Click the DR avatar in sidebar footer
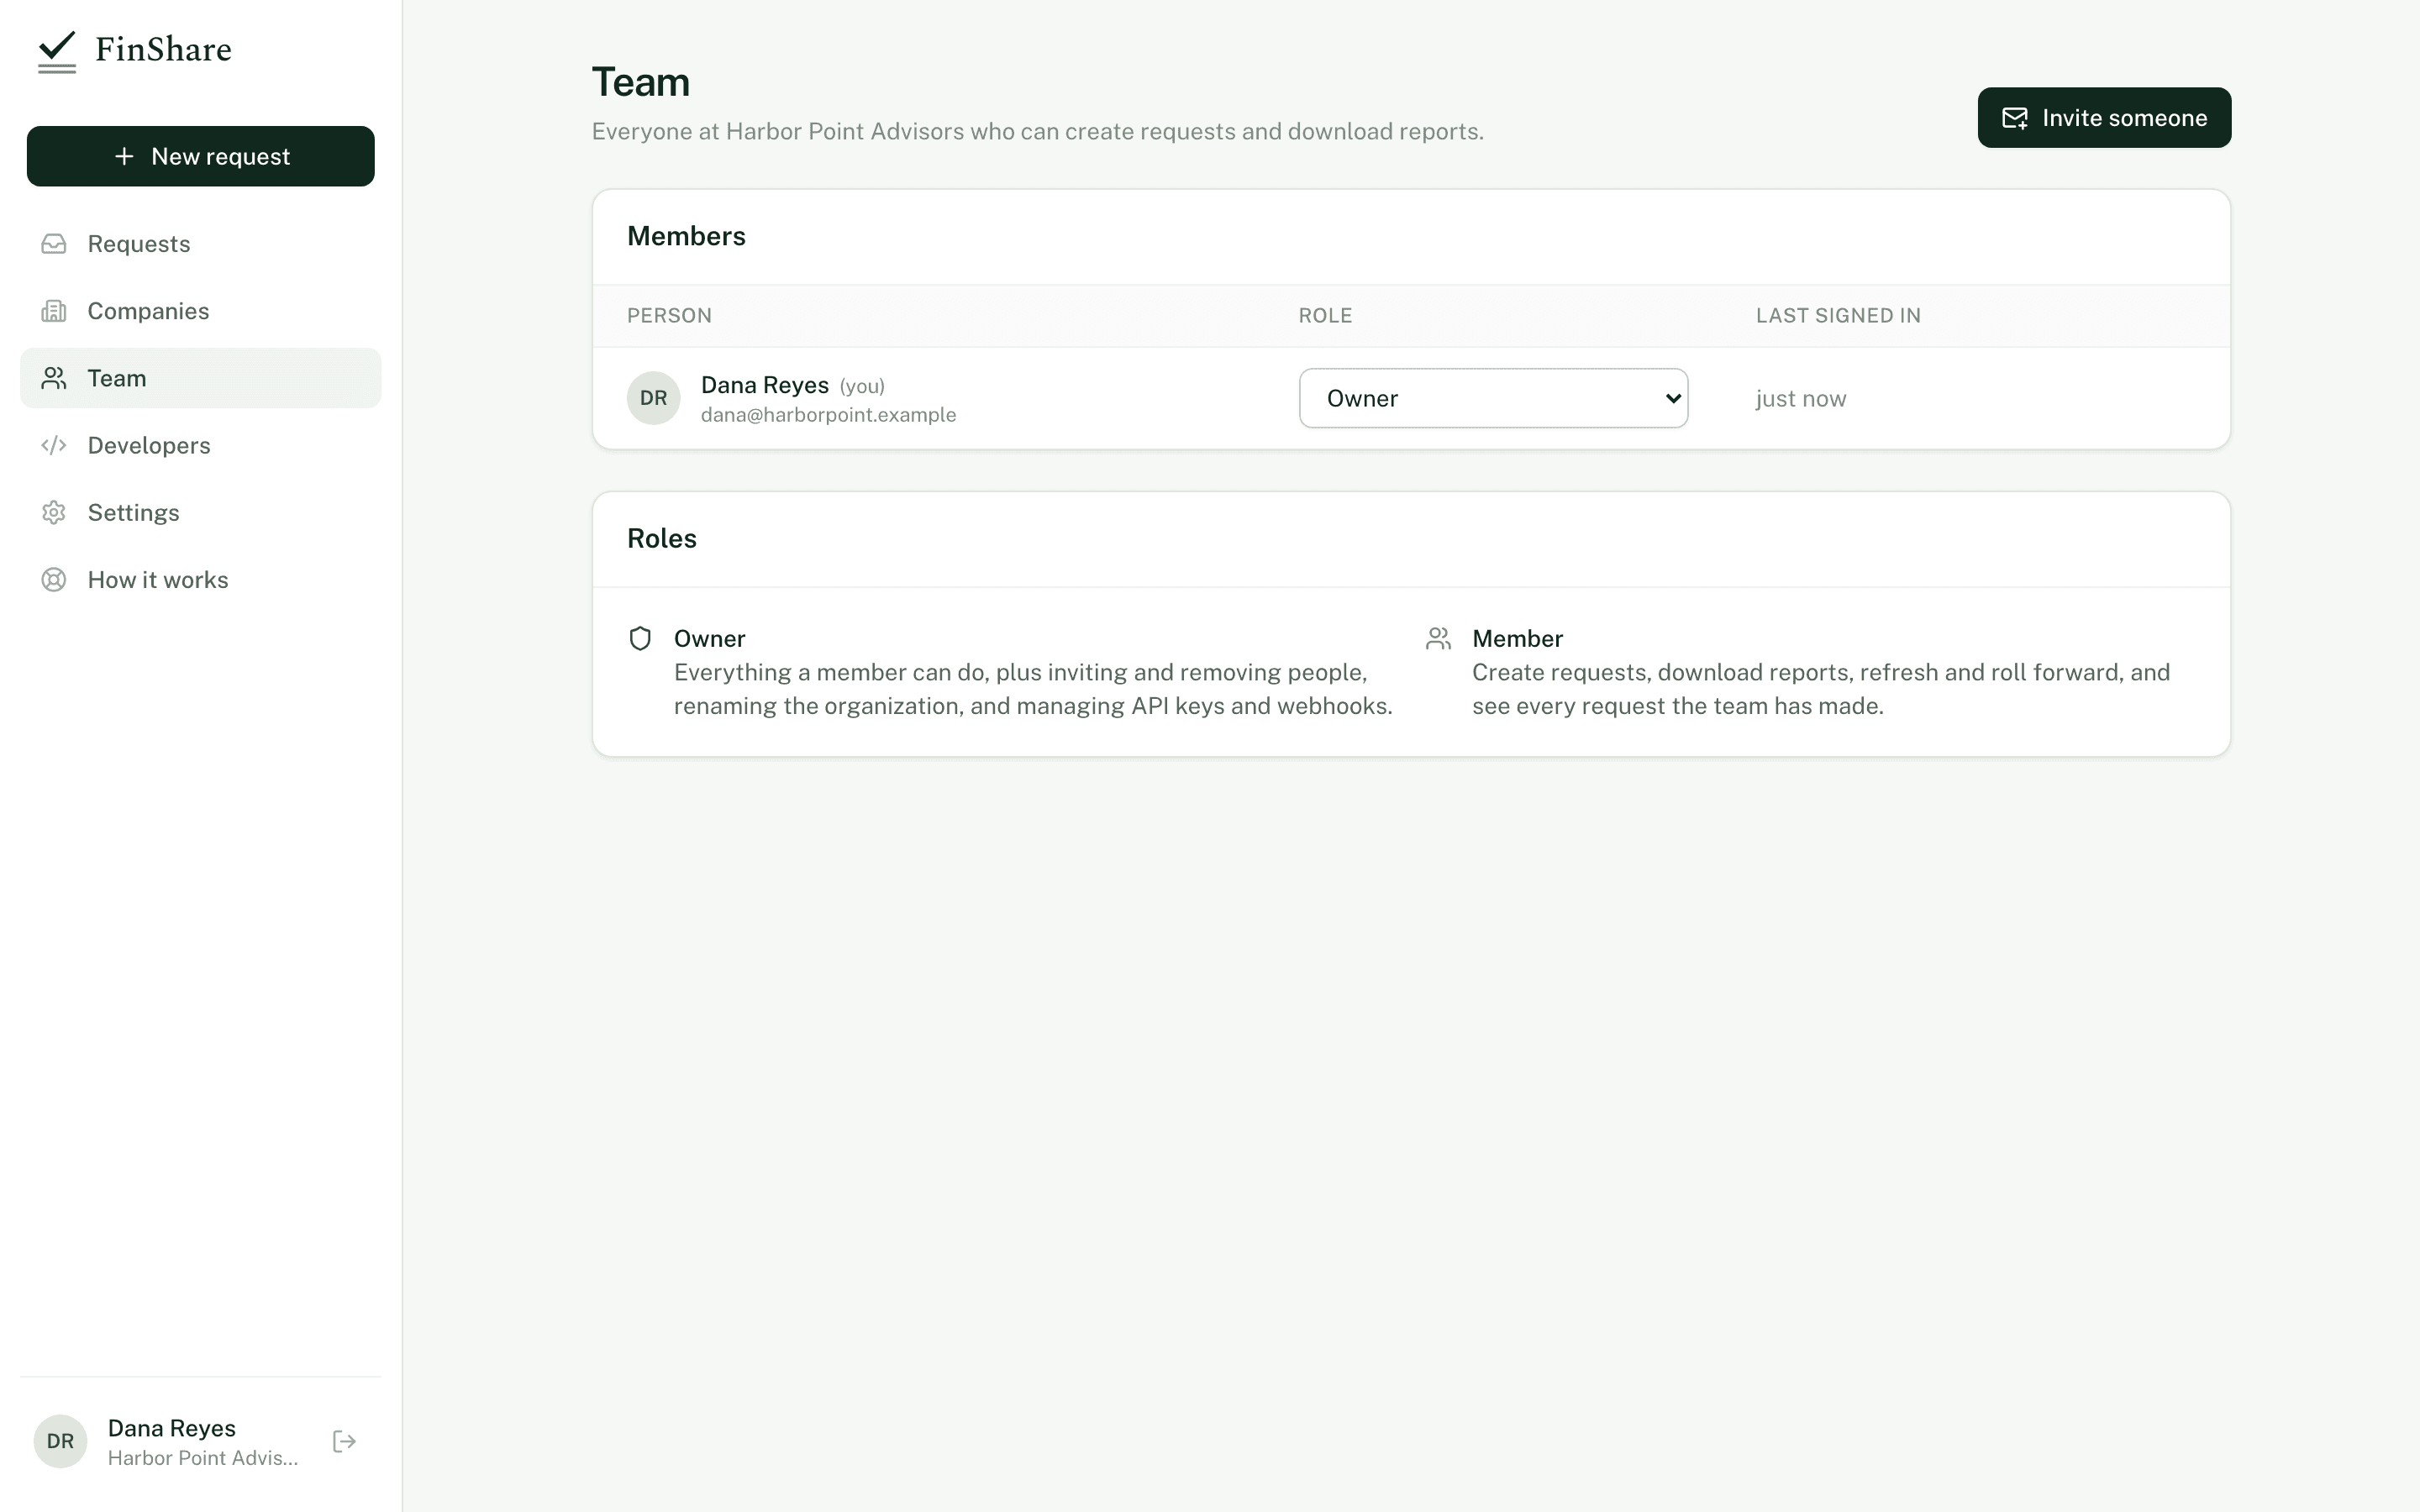2420x1512 pixels. (60, 1441)
